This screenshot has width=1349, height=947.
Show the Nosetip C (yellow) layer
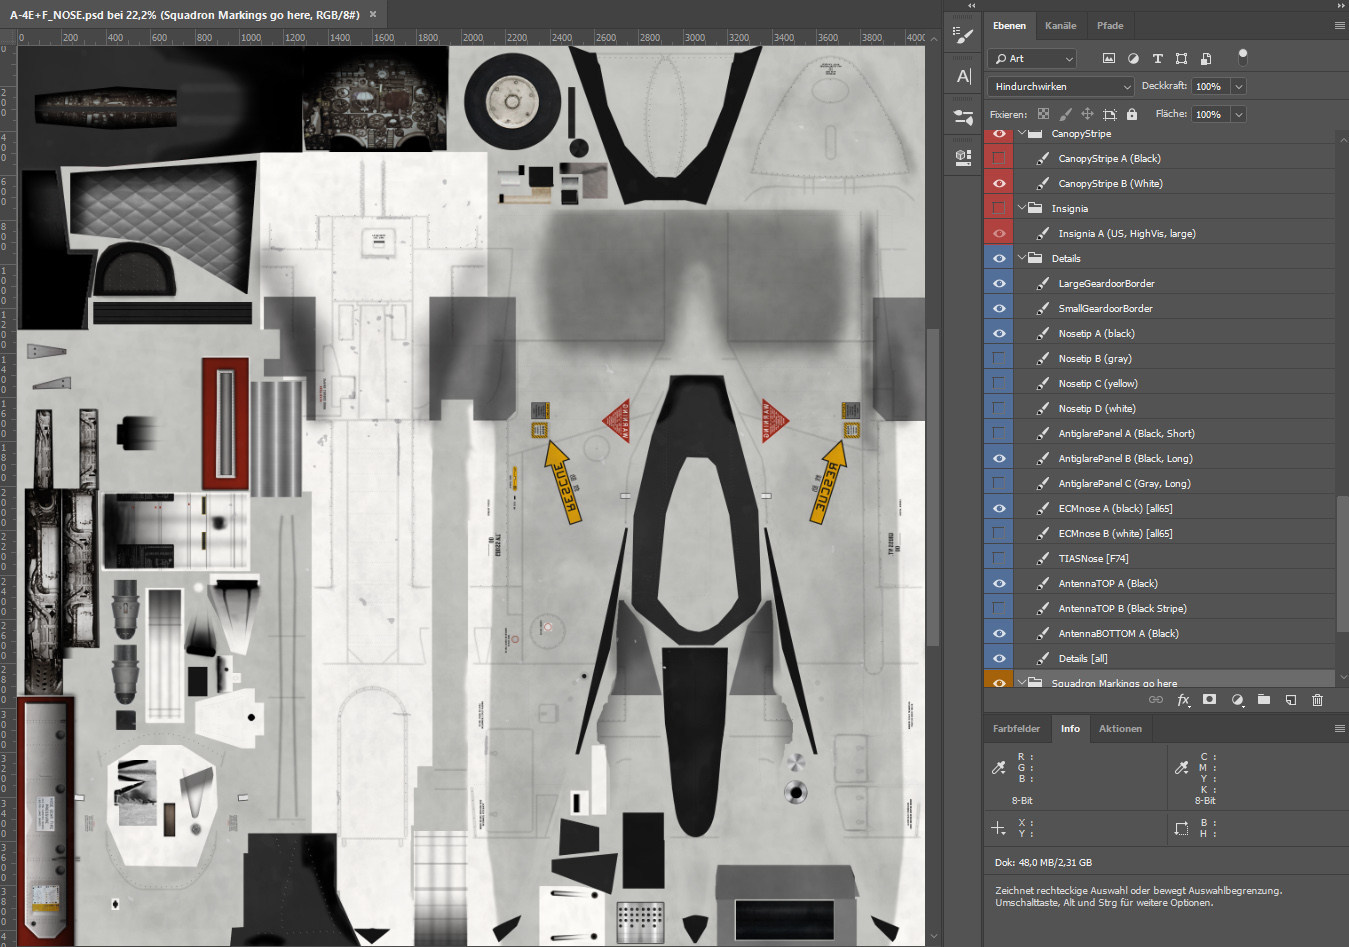(x=998, y=384)
